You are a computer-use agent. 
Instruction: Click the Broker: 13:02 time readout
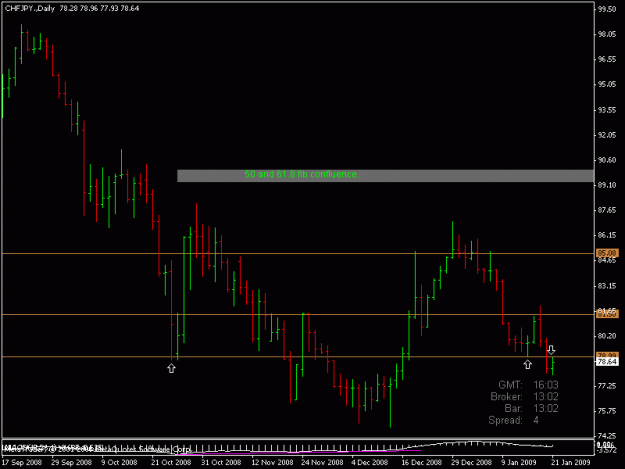(525, 397)
